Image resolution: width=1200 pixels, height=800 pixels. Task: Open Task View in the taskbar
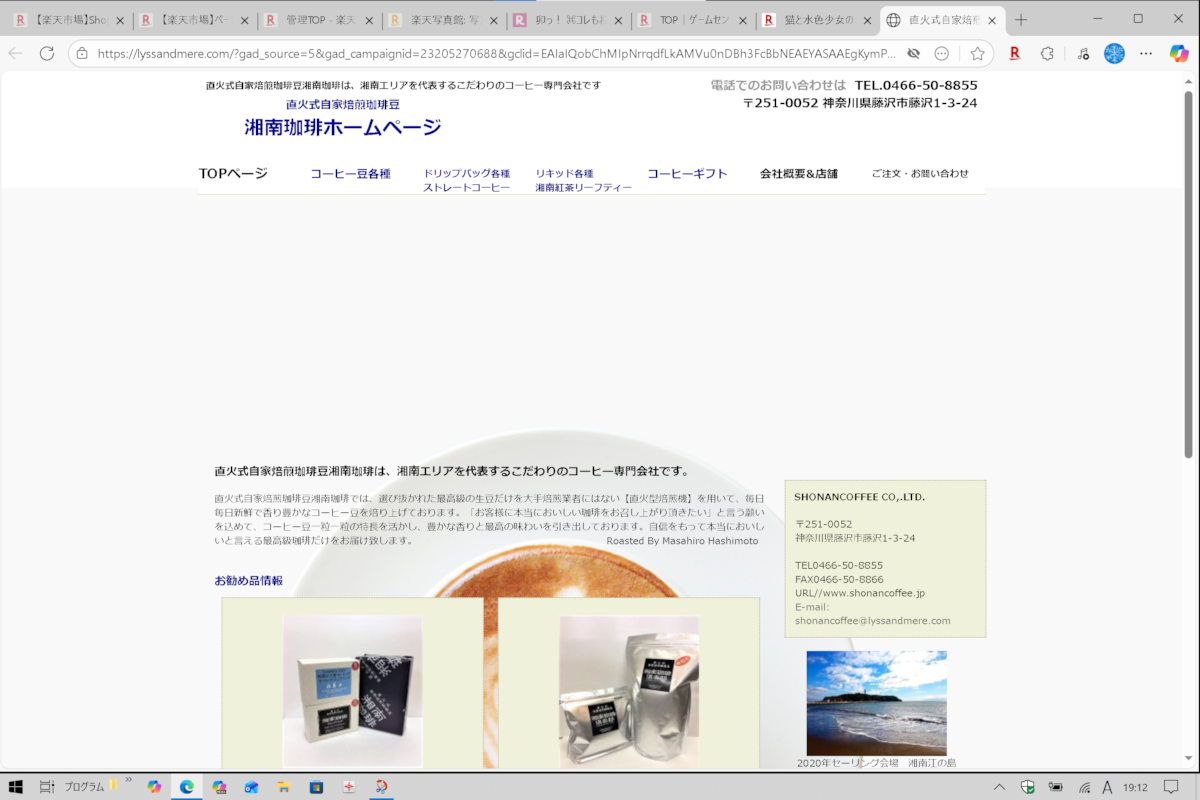(x=47, y=787)
